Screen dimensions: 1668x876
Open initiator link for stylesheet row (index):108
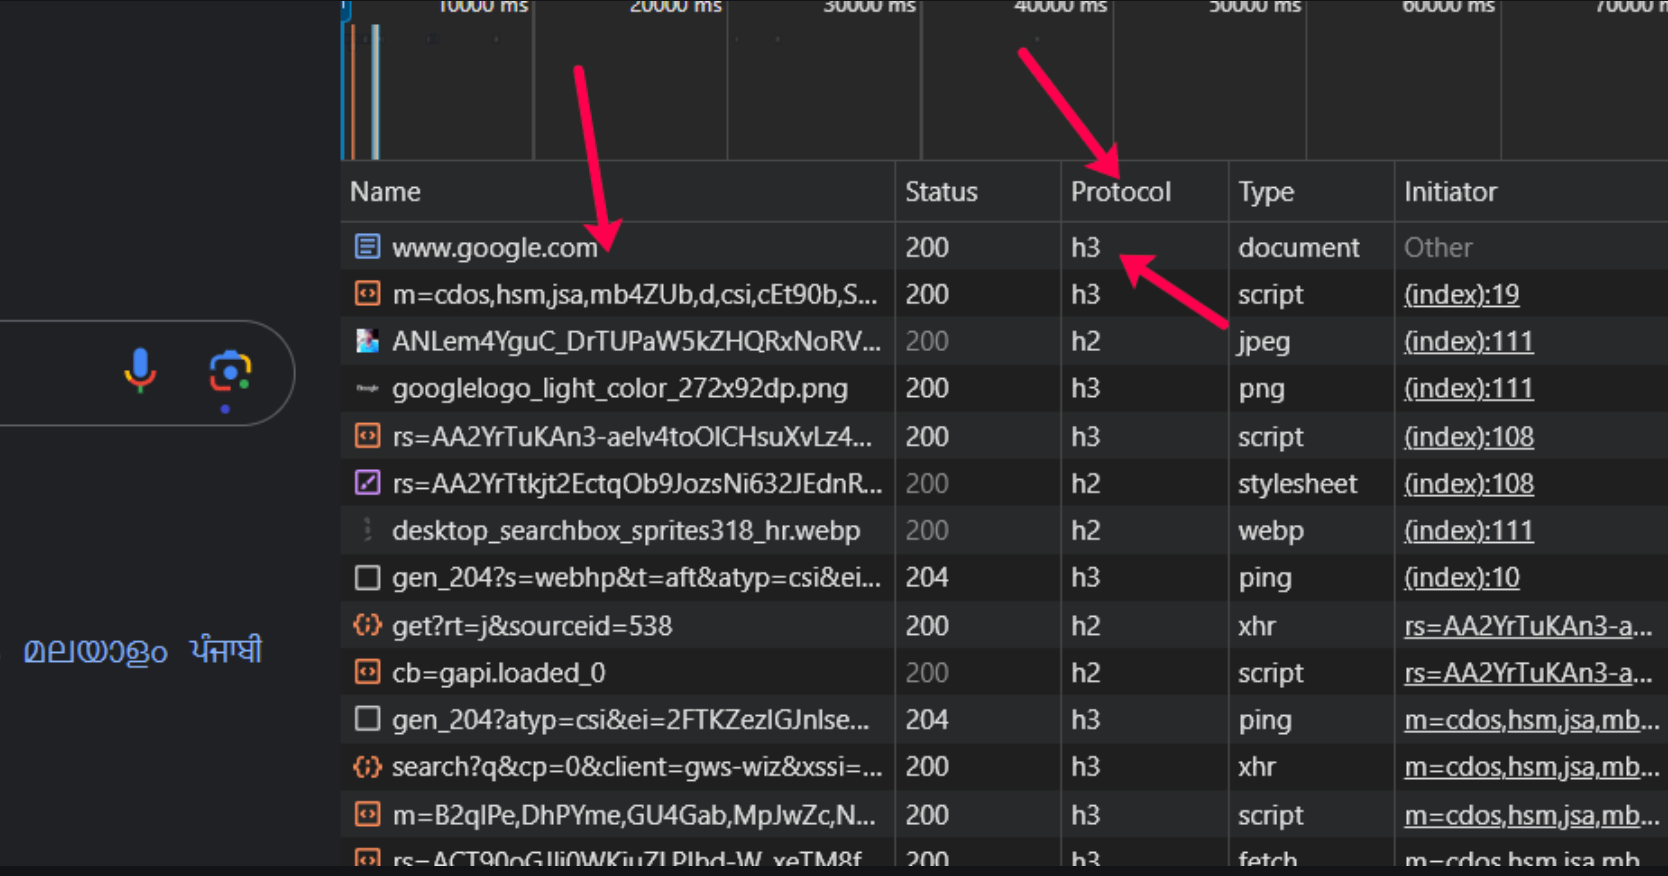click(1468, 483)
